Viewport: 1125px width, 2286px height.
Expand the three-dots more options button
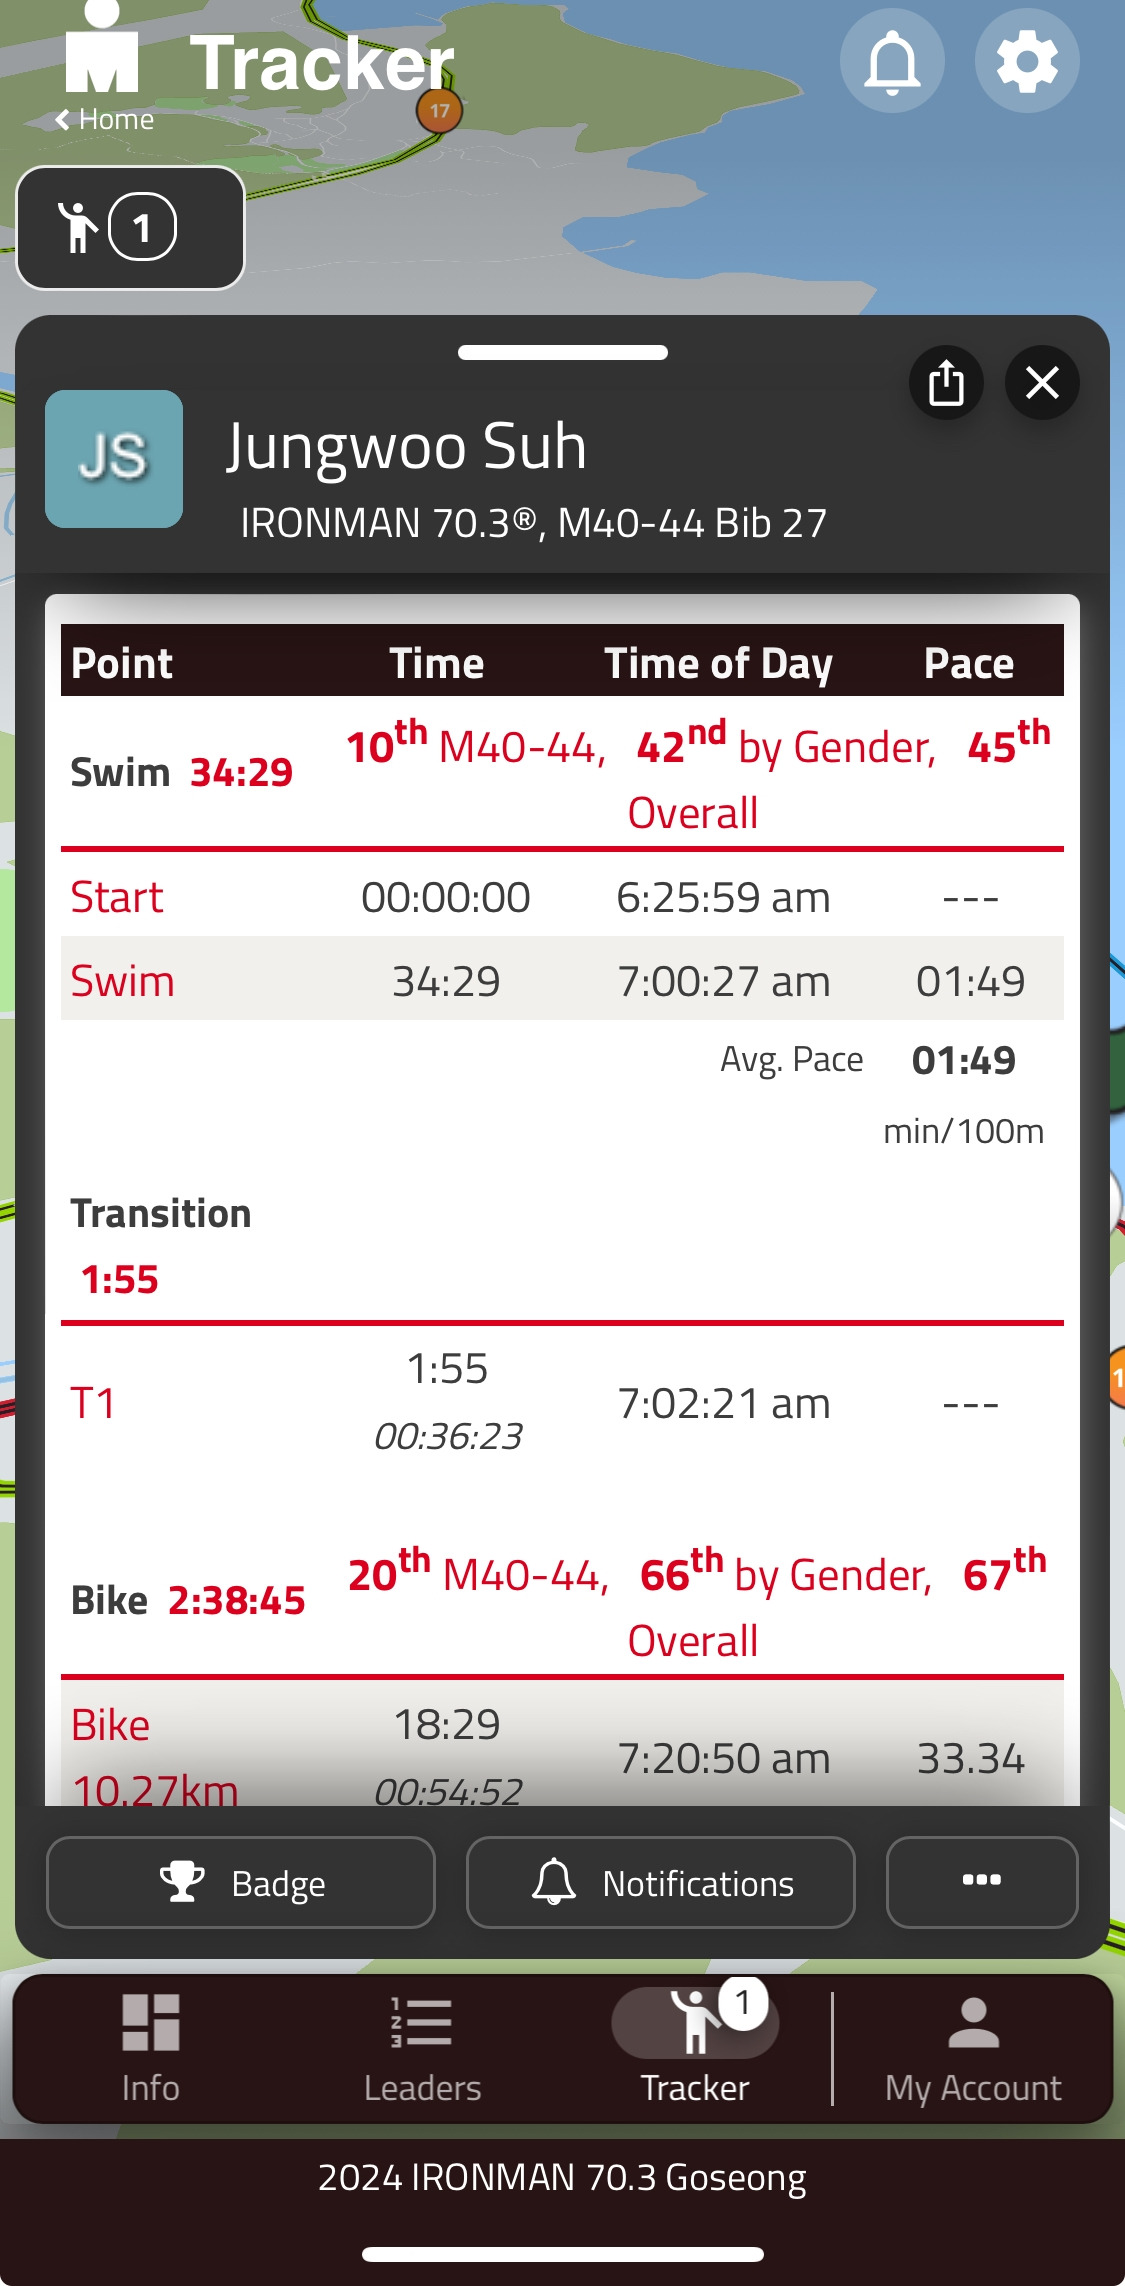(982, 1883)
